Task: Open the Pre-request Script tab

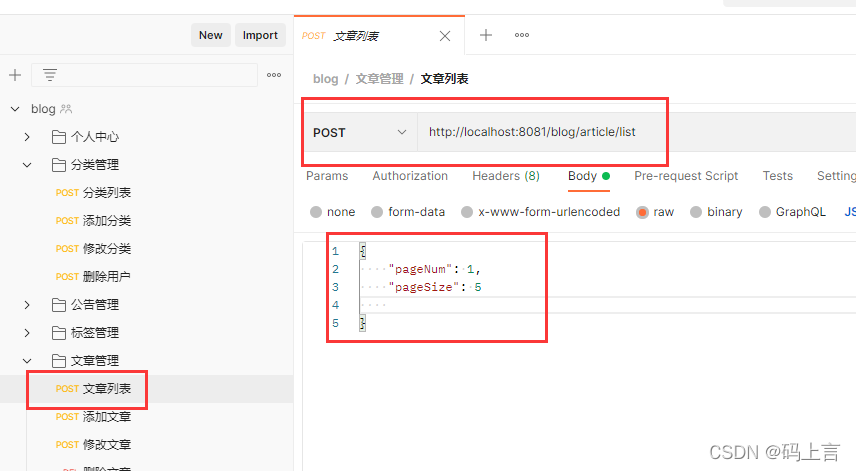Action: tap(686, 176)
